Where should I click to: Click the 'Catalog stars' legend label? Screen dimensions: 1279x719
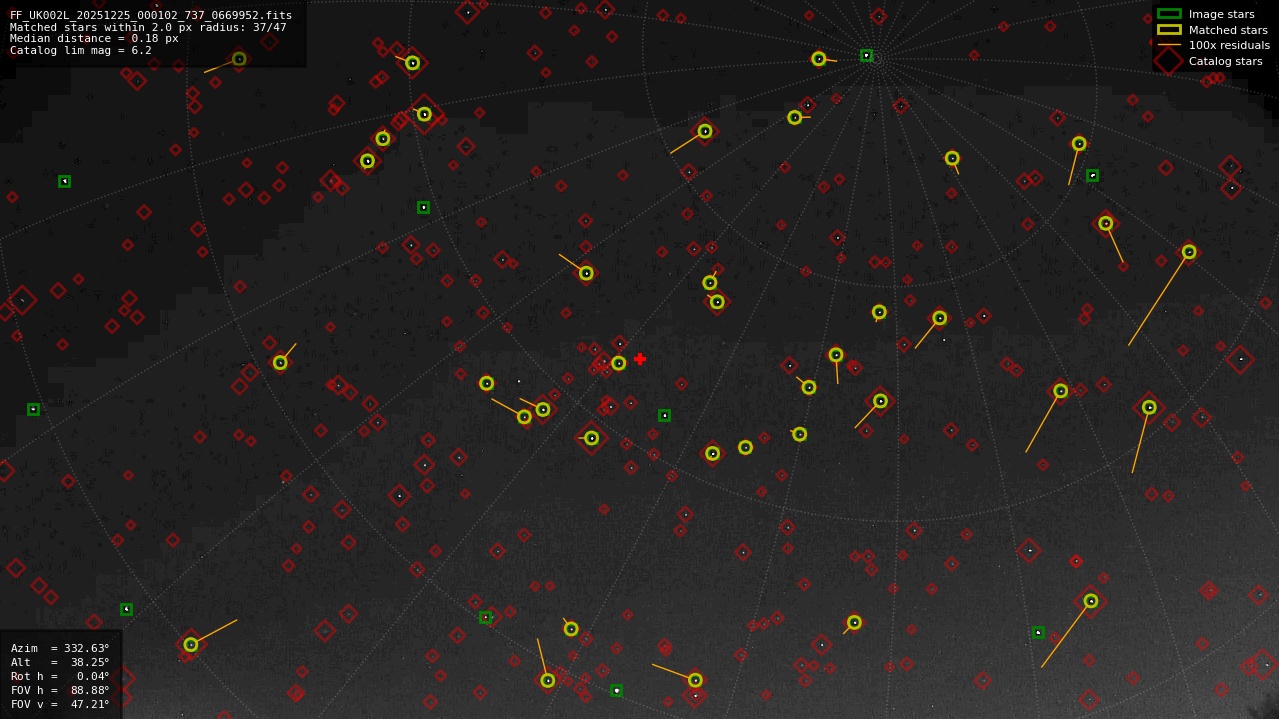1225,61
